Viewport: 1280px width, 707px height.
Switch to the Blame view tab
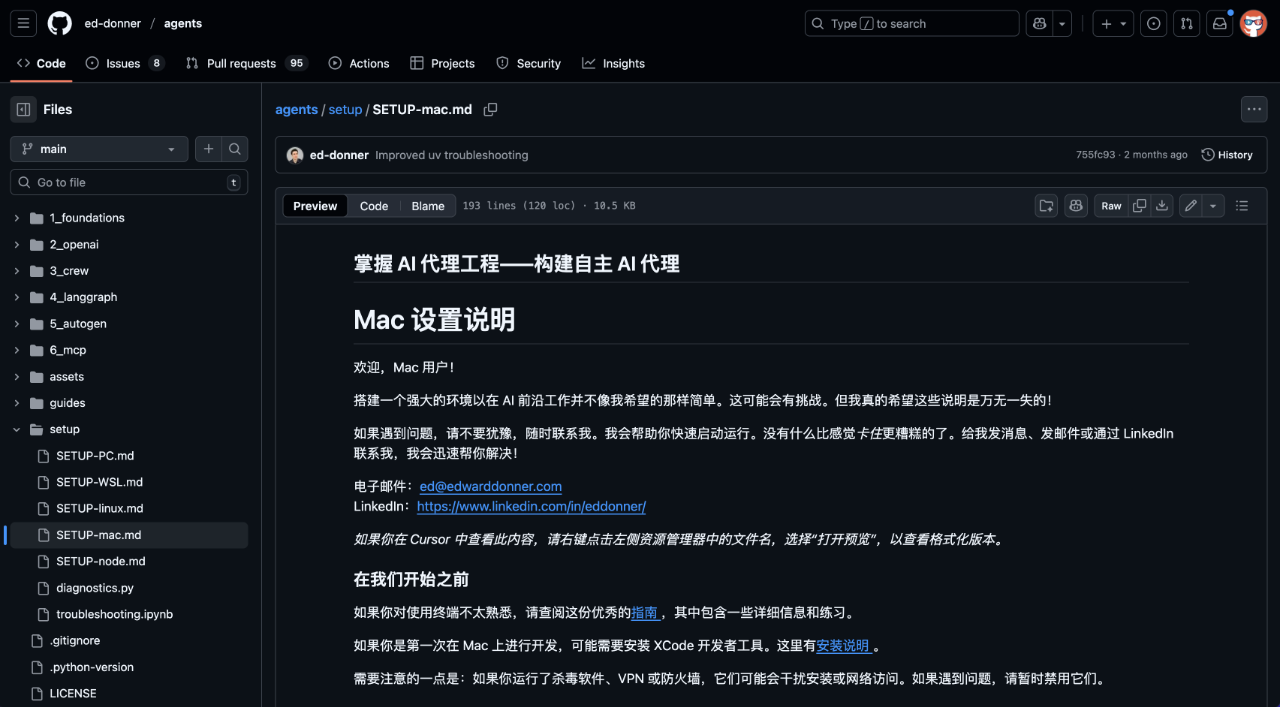tap(428, 206)
